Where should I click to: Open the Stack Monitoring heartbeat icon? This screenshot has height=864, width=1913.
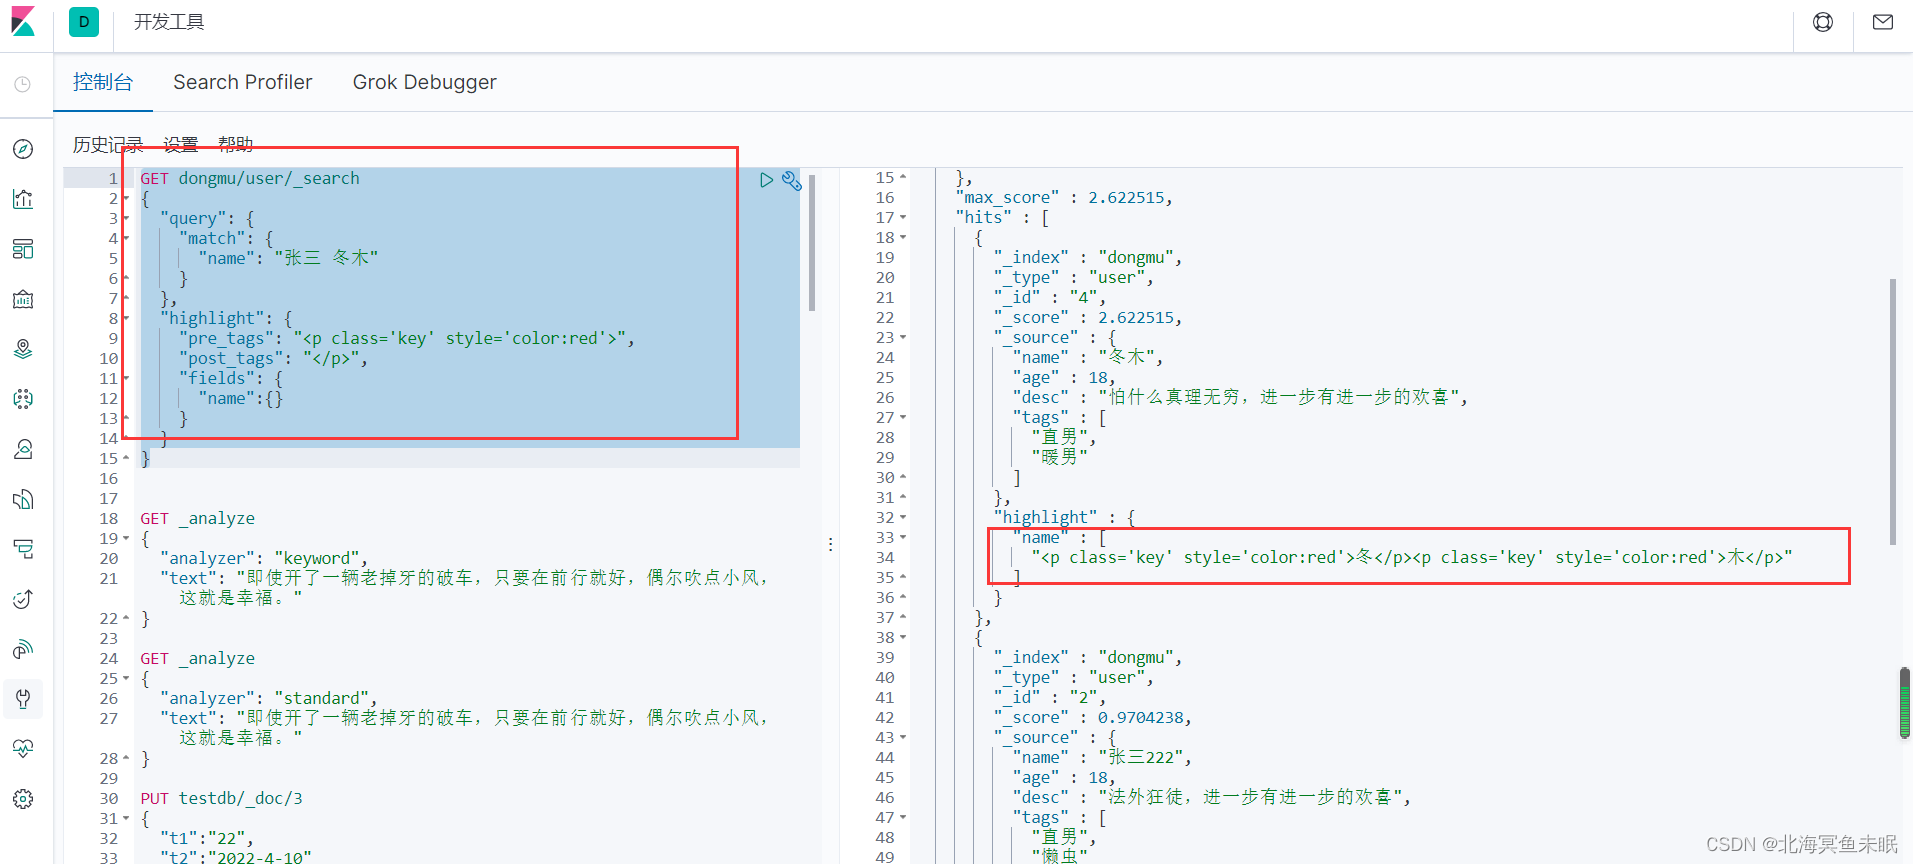coord(23,749)
